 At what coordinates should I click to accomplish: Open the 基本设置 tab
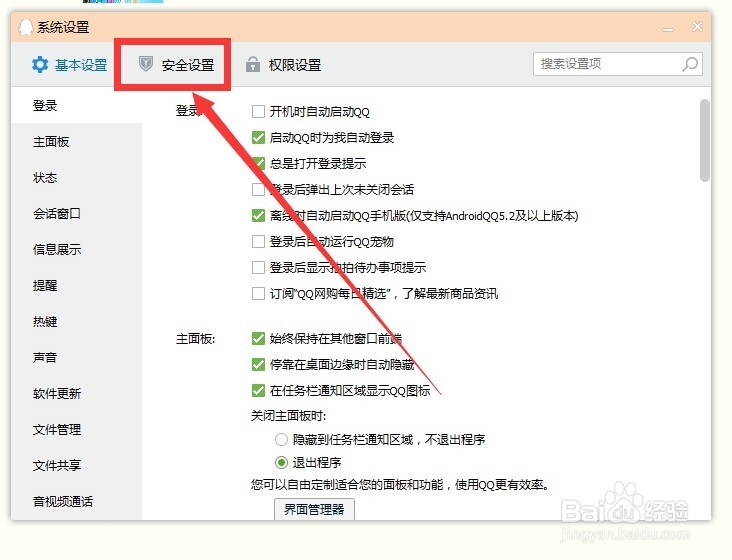70,64
